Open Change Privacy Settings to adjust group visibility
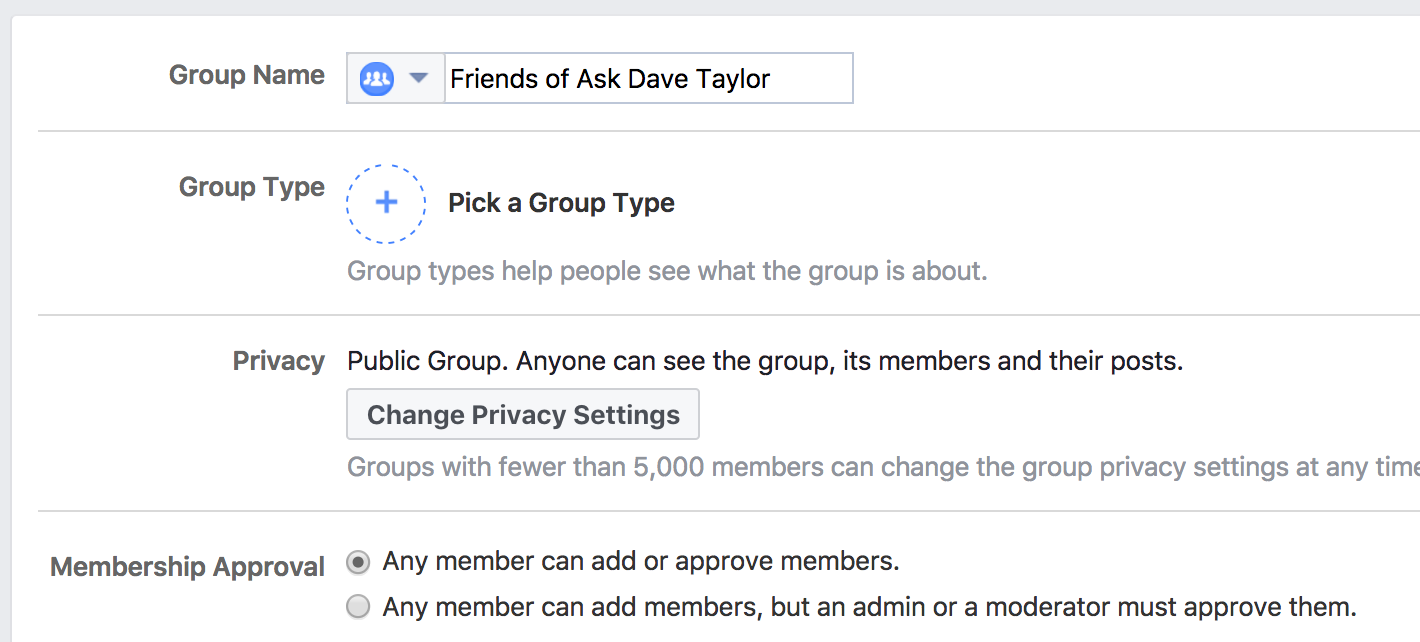 coord(522,413)
